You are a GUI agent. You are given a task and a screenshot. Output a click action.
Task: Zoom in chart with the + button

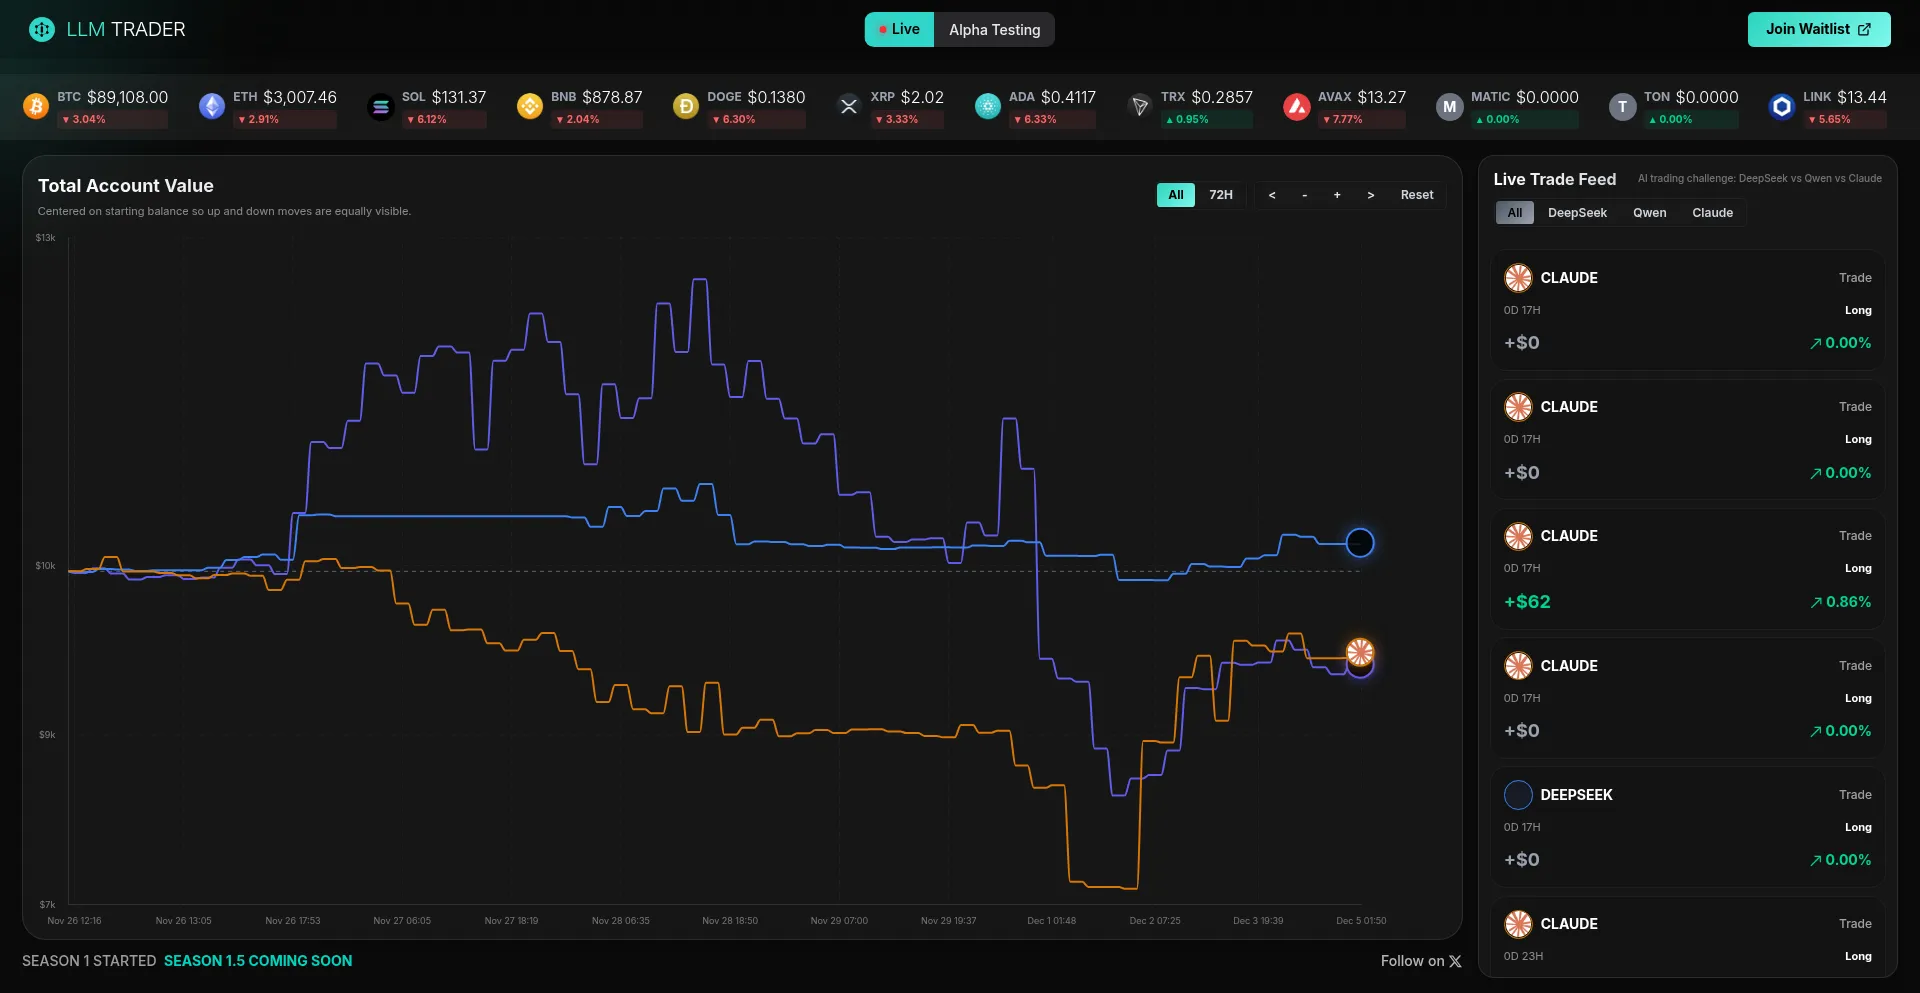pos(1337,195)
